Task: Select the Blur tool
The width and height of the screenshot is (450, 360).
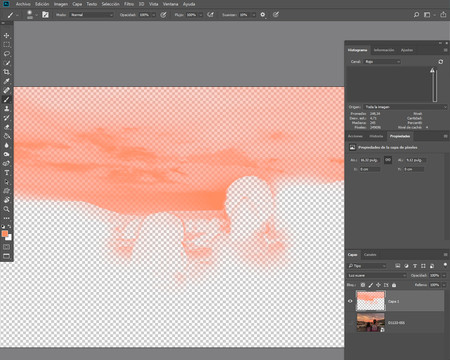Action: [6, 145]
